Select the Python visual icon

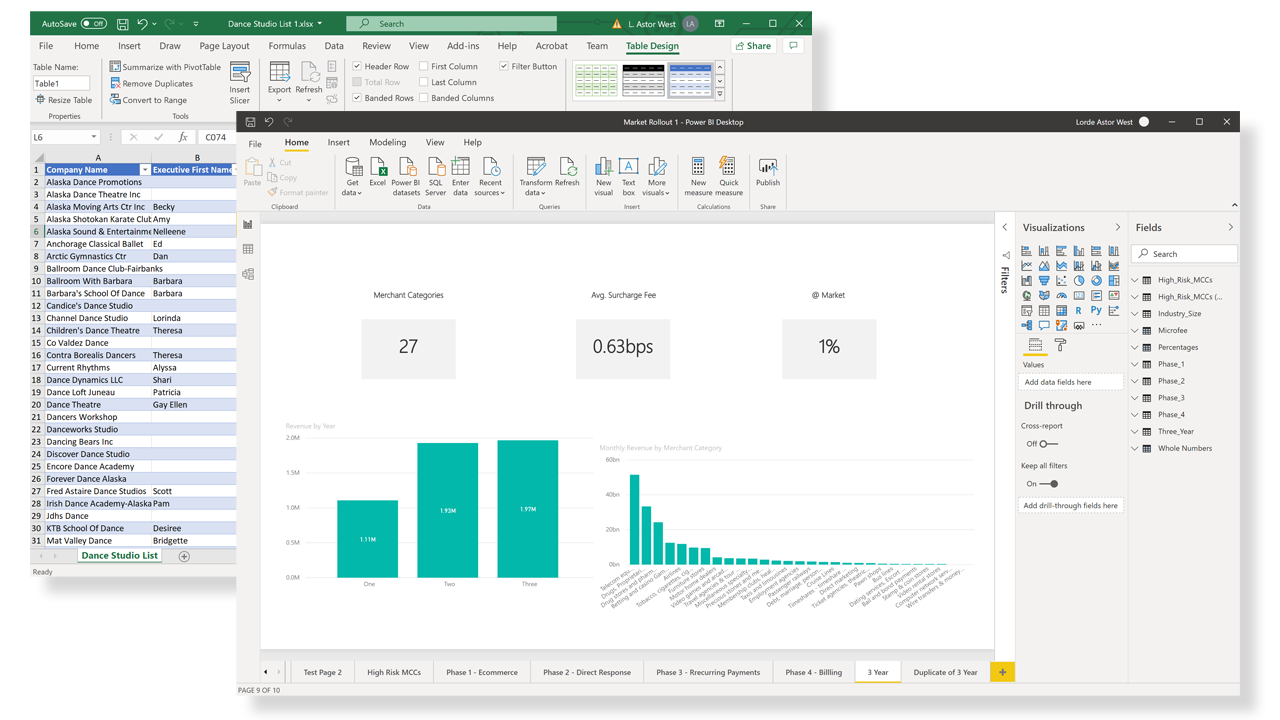point(1096,310)
